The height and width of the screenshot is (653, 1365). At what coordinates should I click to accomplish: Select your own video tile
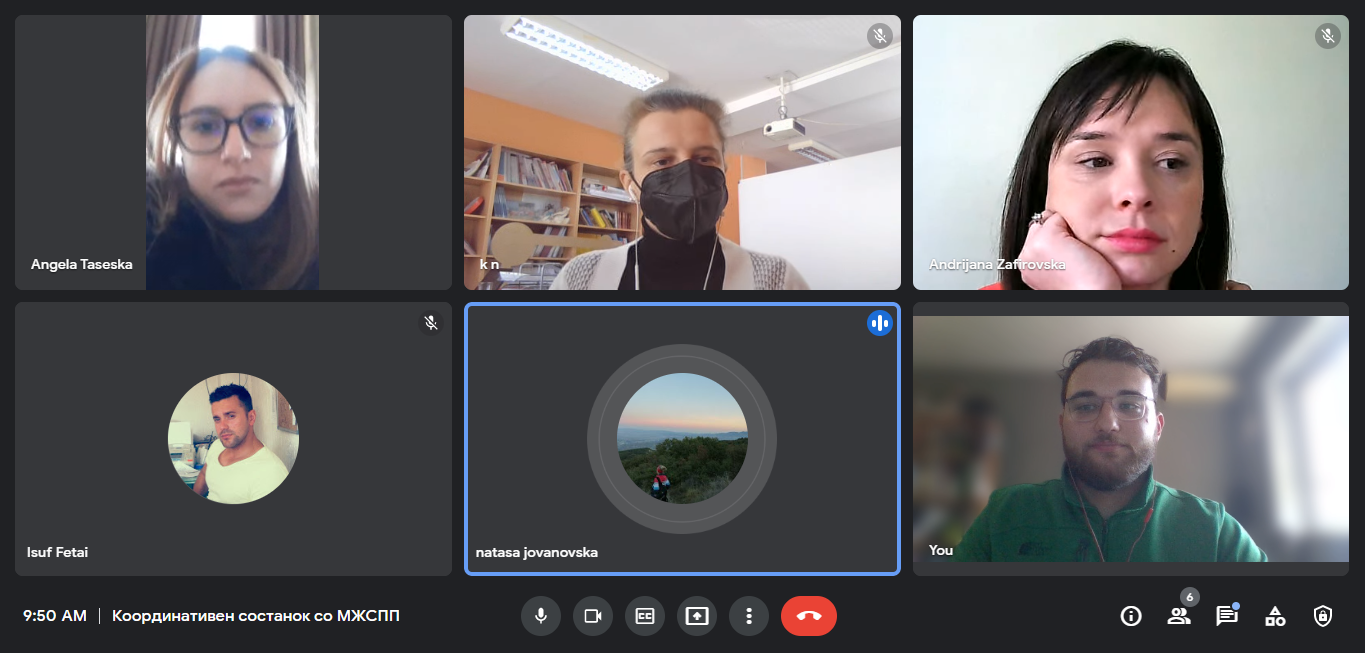(1130, 438)
